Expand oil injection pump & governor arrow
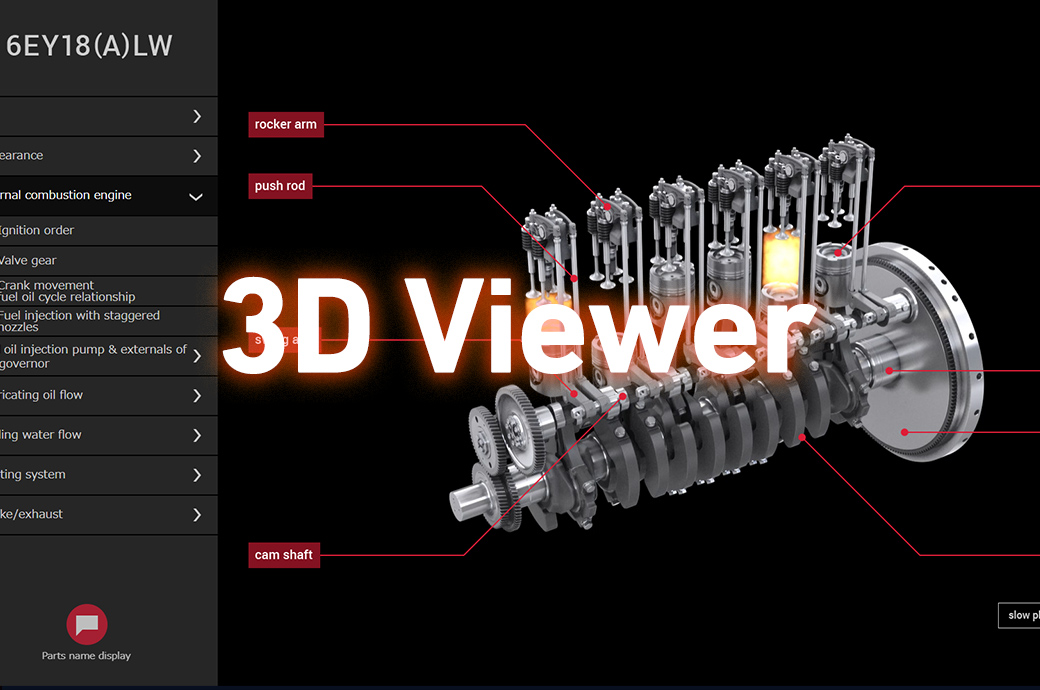 pyautogui.click(x=197, y=356)
